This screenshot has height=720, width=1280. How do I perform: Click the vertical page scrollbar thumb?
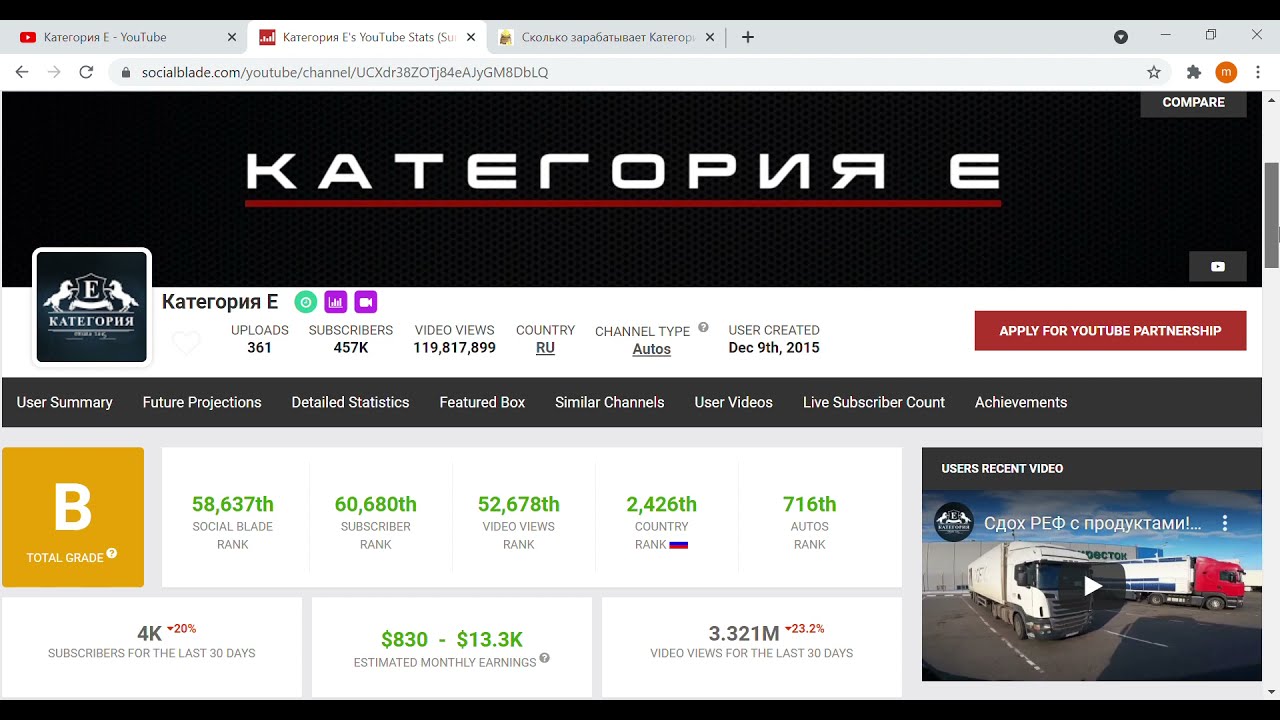coord(1272,215)
